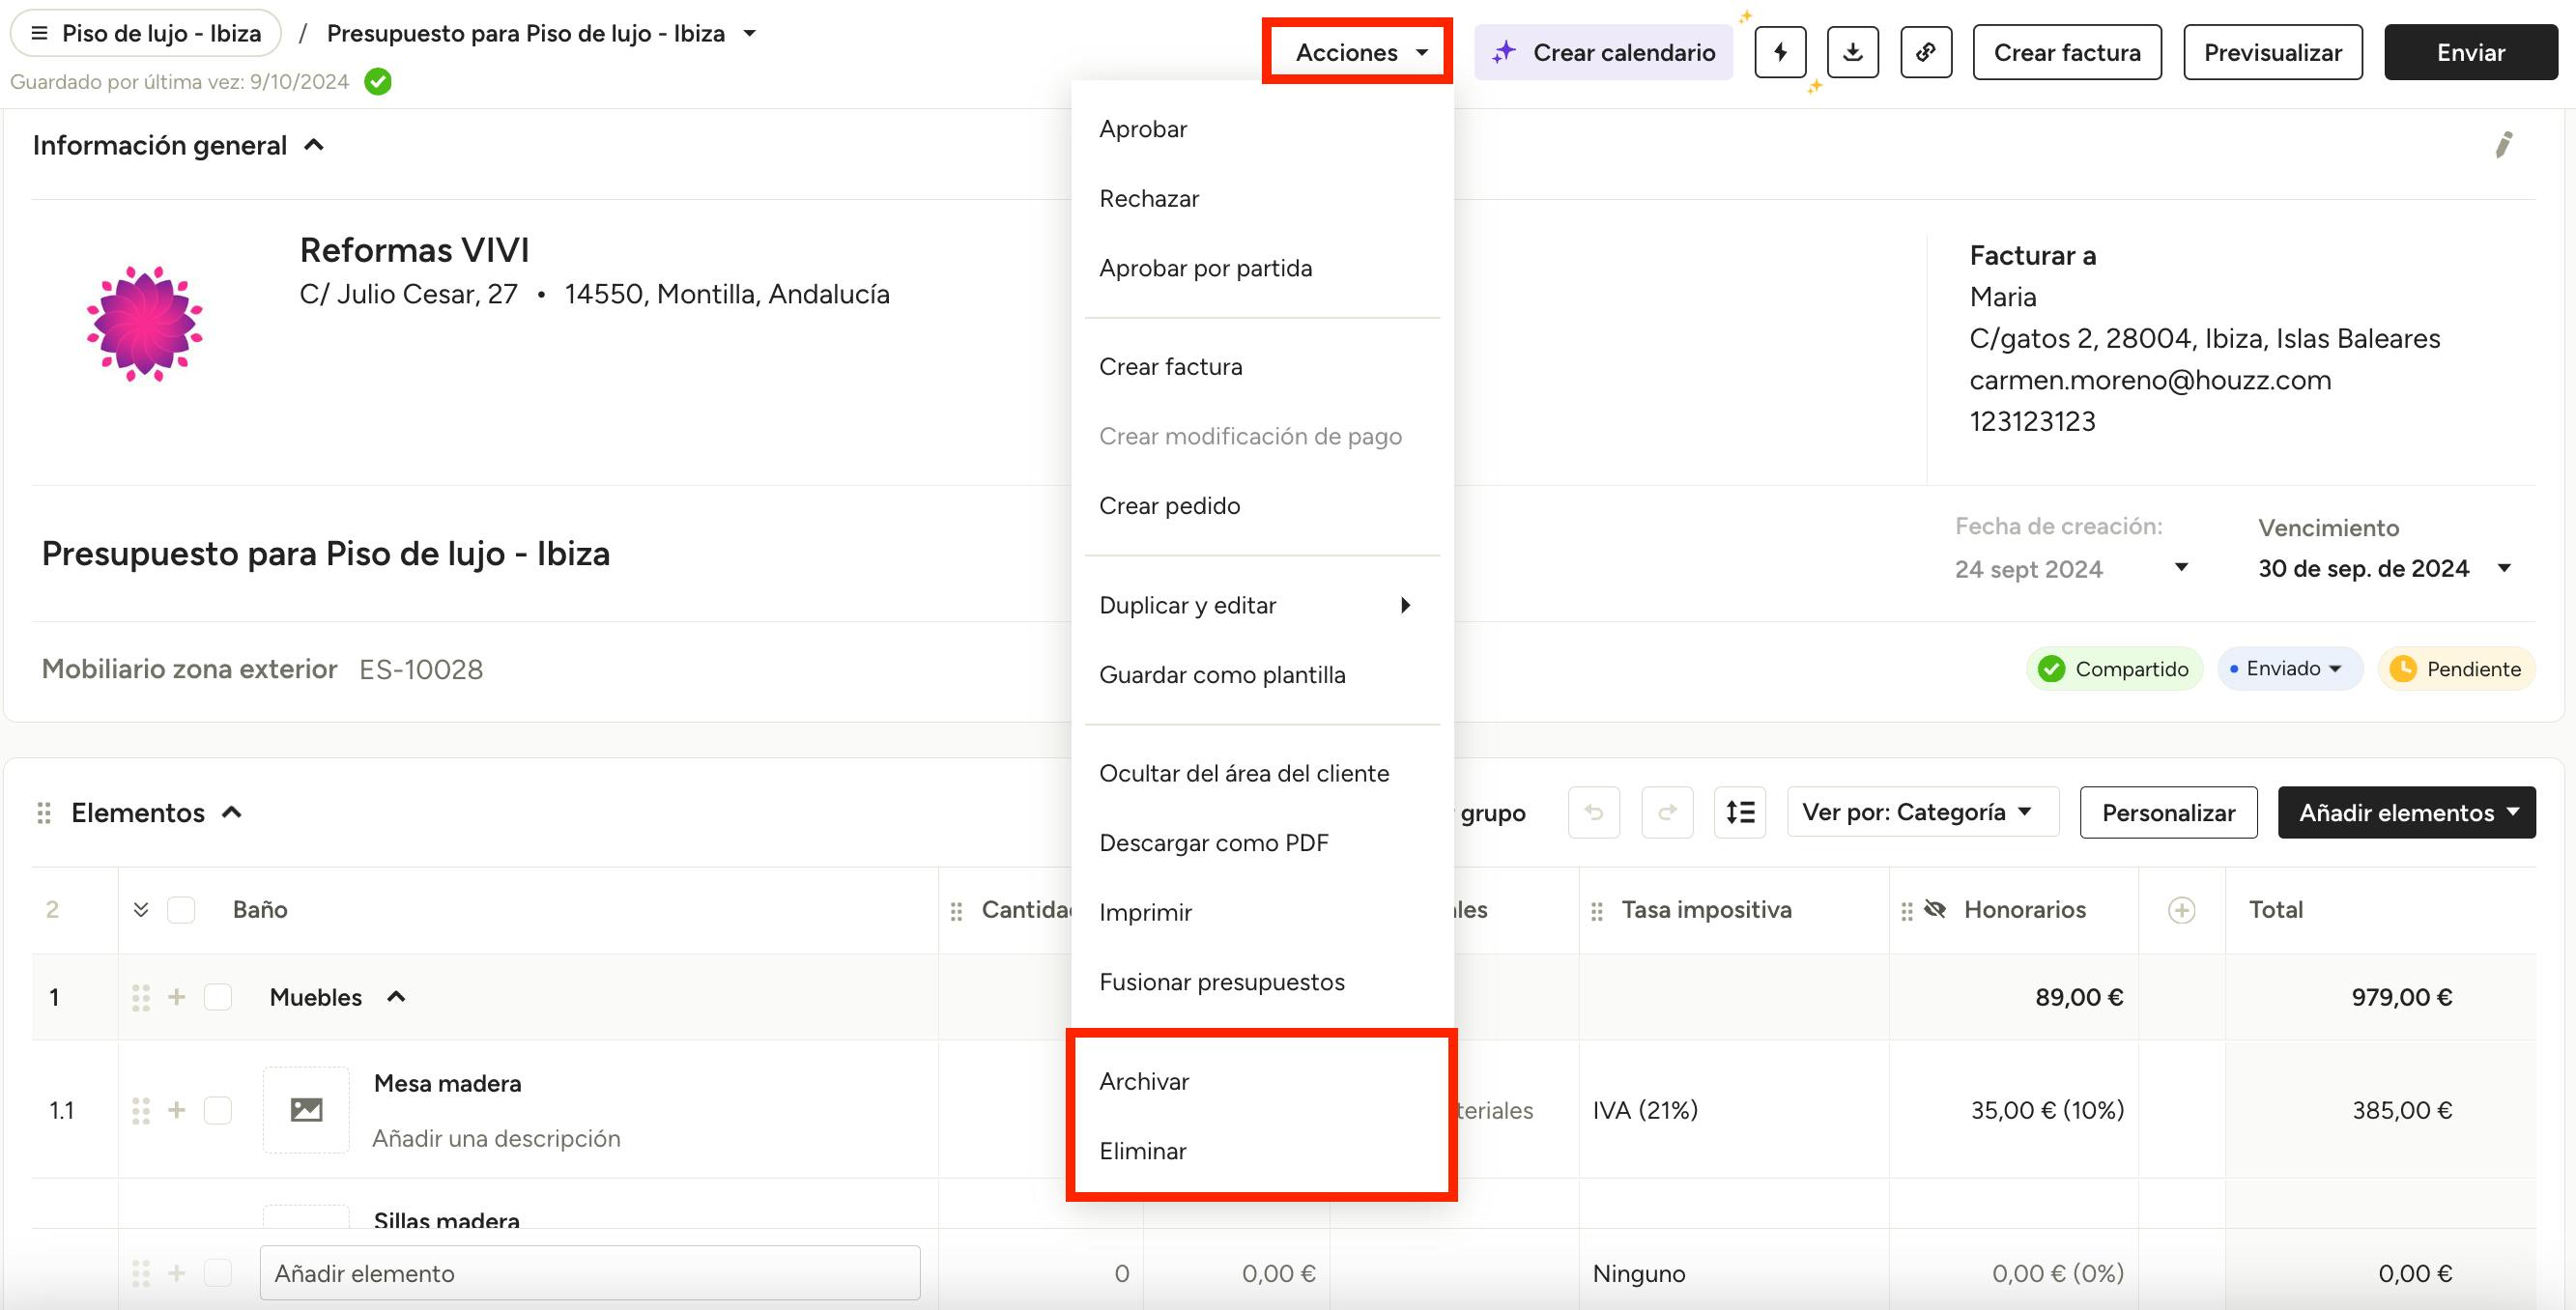Open the lightning bolt quick actions icon

tap(1780, 52)
